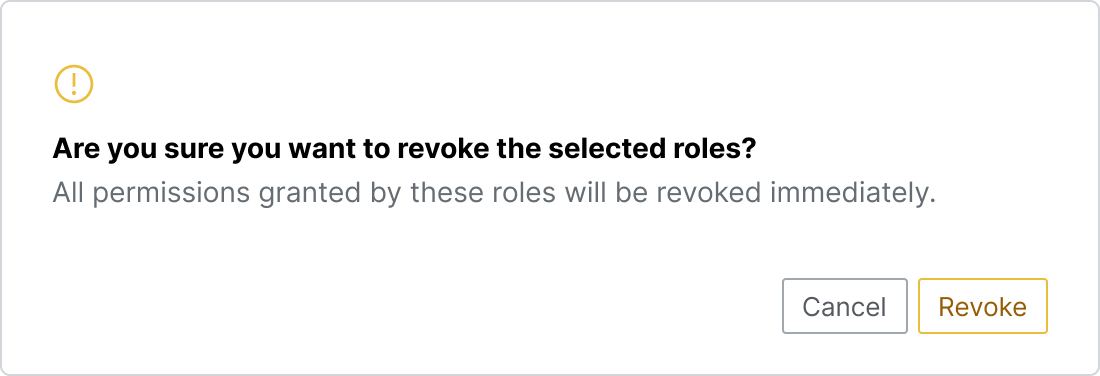Choose Cancel to keep the selected roles
The width and height of the screenshot is (1100, 376).
[845, 306]
